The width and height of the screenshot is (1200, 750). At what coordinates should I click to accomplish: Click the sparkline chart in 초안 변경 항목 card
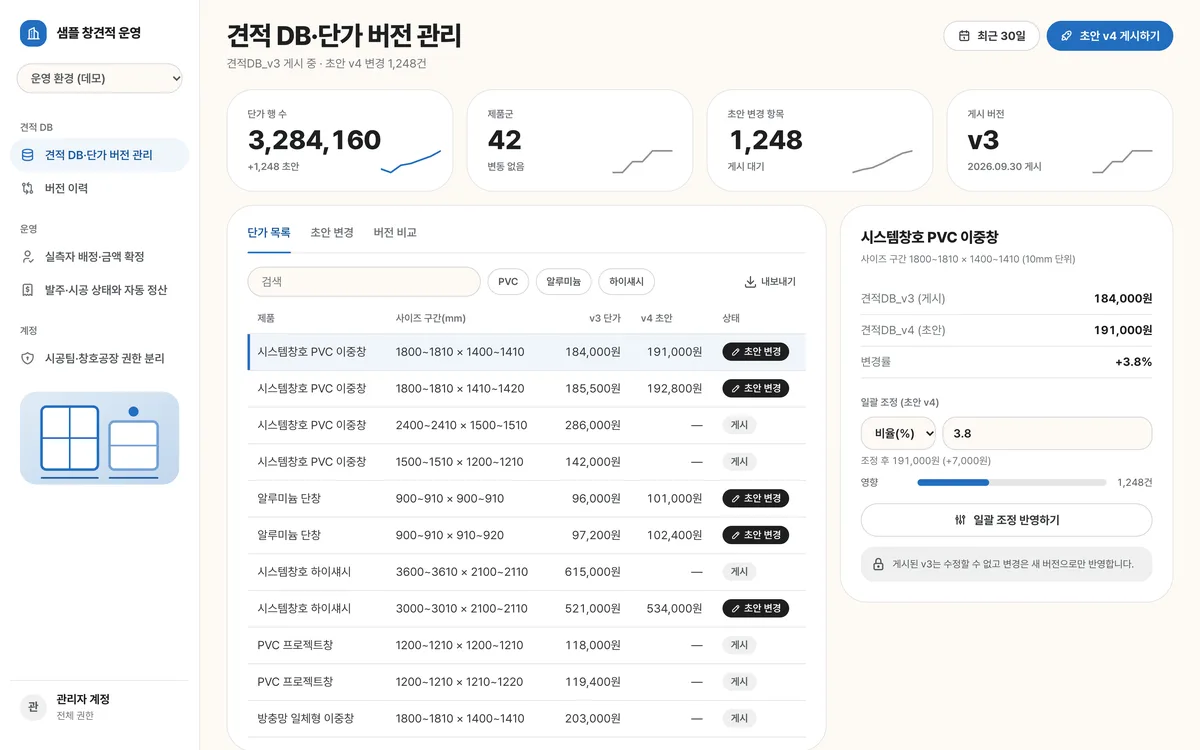(882, 162)
